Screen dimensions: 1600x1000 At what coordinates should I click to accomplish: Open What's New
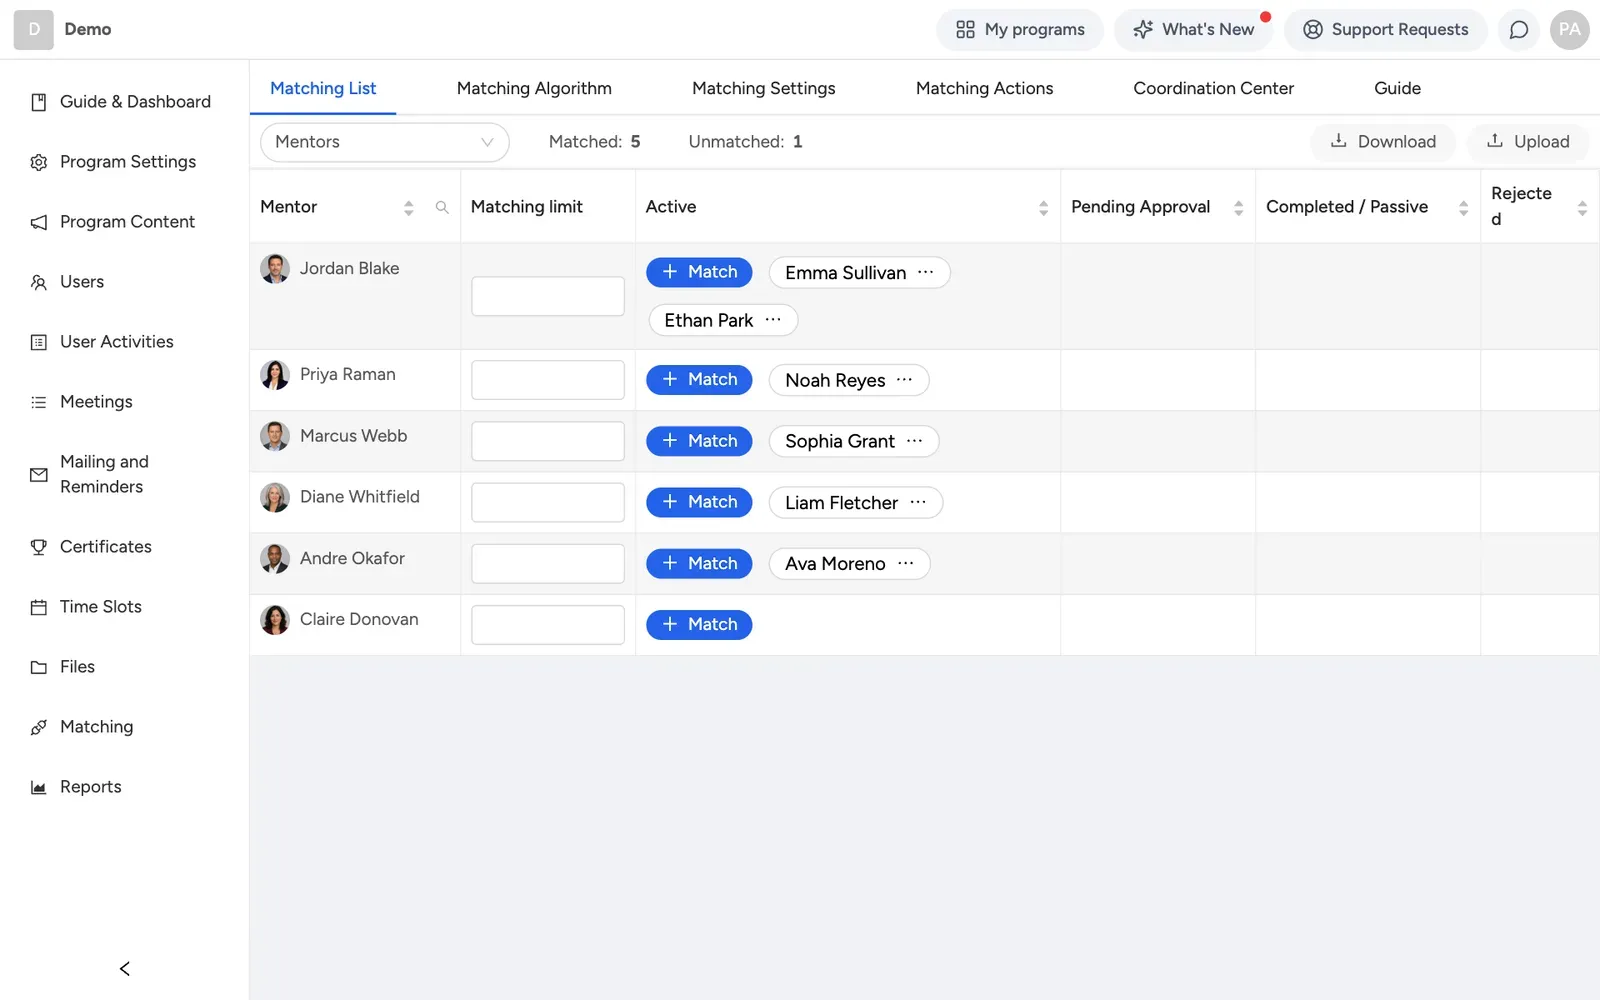(1193, 30)
